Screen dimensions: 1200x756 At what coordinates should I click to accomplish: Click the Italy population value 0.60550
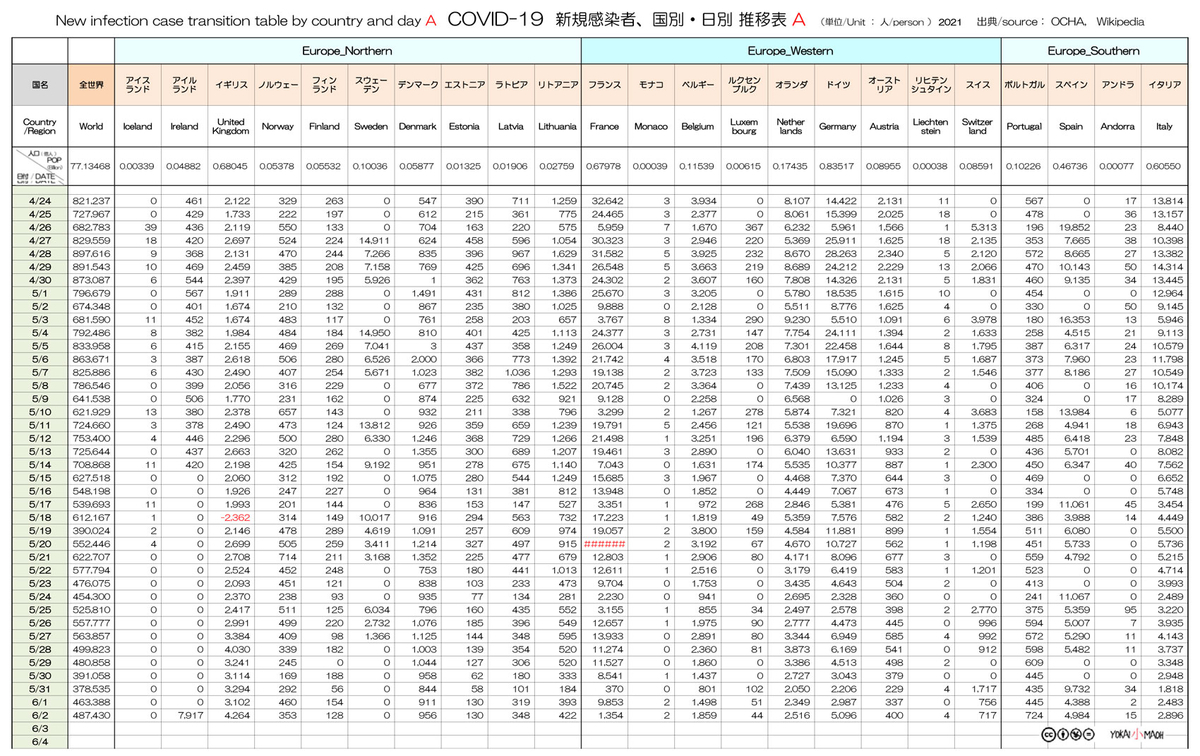pyautogui.click(x=1164, y=167)
